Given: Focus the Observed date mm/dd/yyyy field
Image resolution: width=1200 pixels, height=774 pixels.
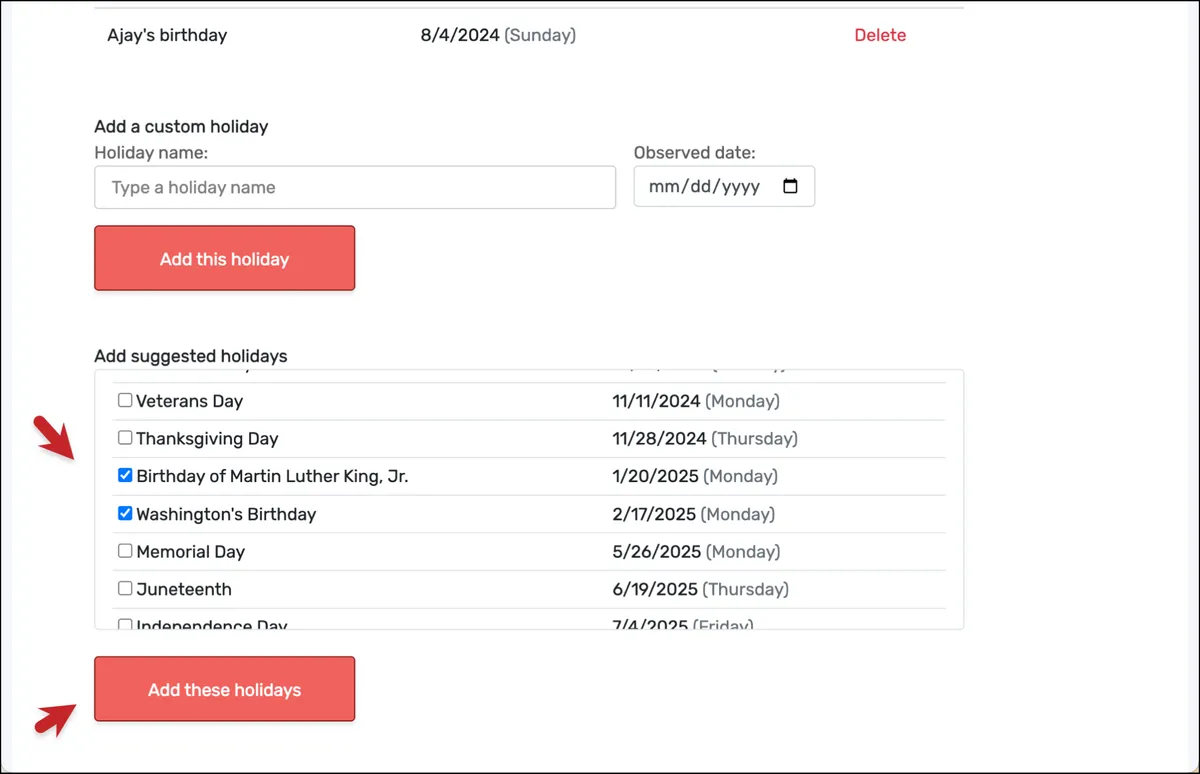Looking at the screenshot, I should click(x=724, y=187).
